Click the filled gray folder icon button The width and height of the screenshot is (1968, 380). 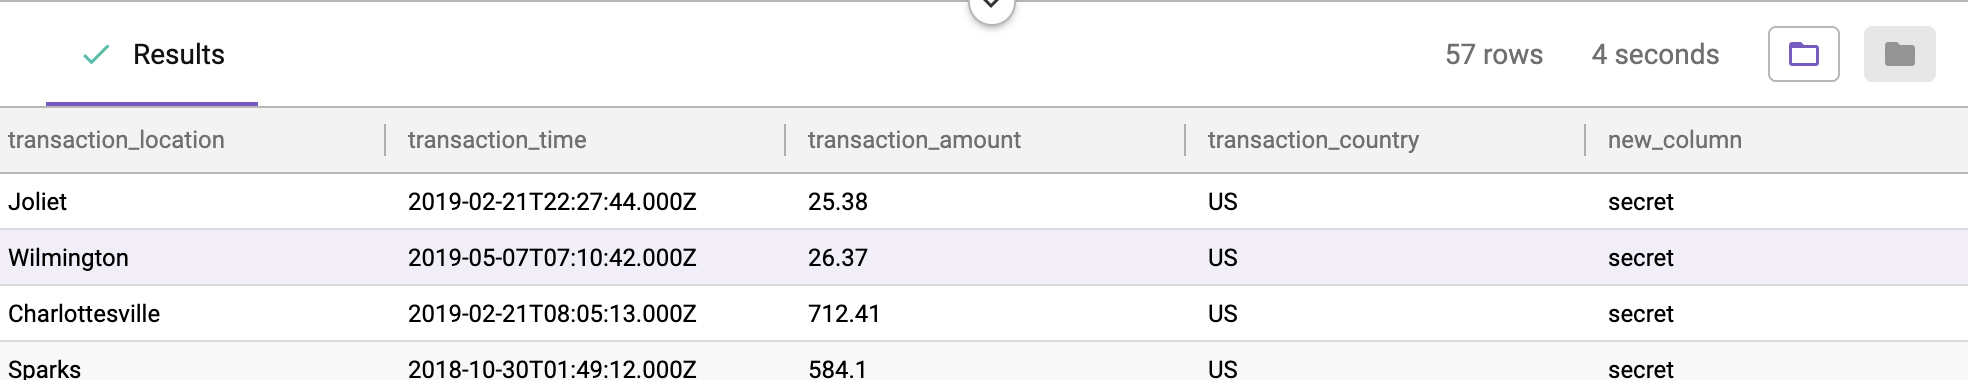tap(1899, 54)
